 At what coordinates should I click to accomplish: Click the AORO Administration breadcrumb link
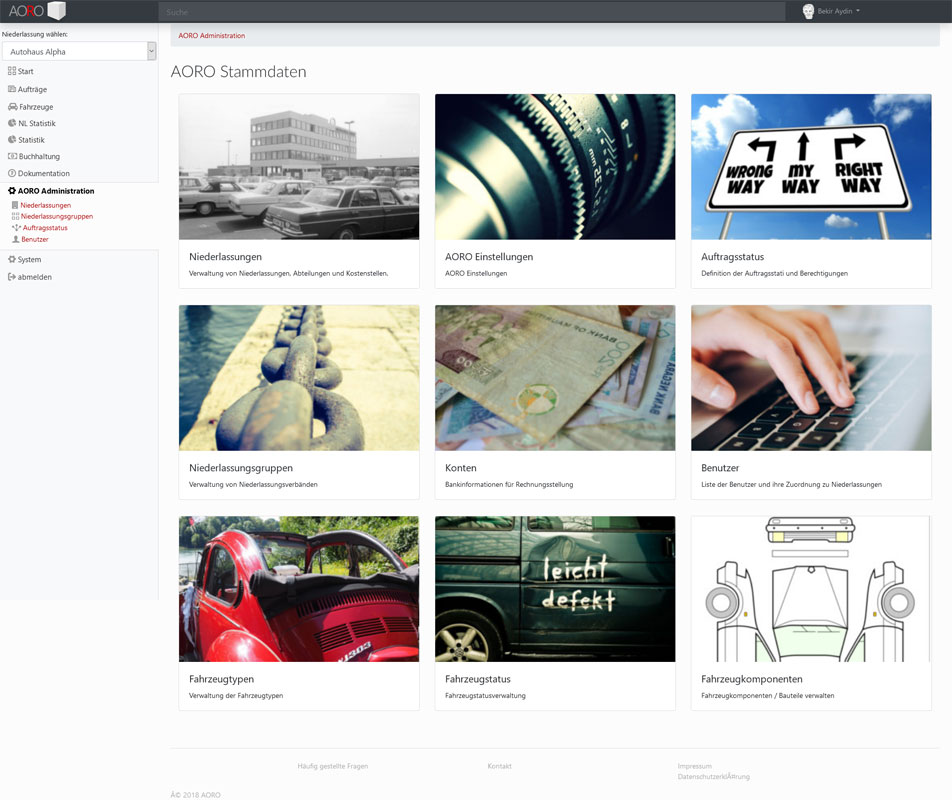coord(211,36)
